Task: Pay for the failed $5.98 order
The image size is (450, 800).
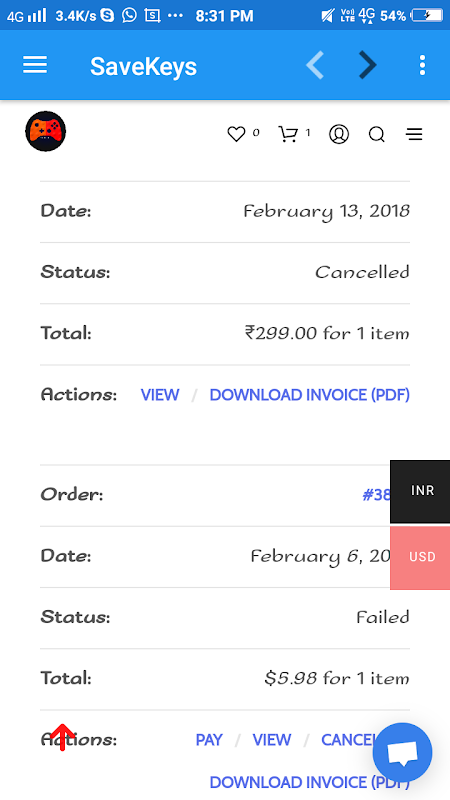Action: (209, 740)
